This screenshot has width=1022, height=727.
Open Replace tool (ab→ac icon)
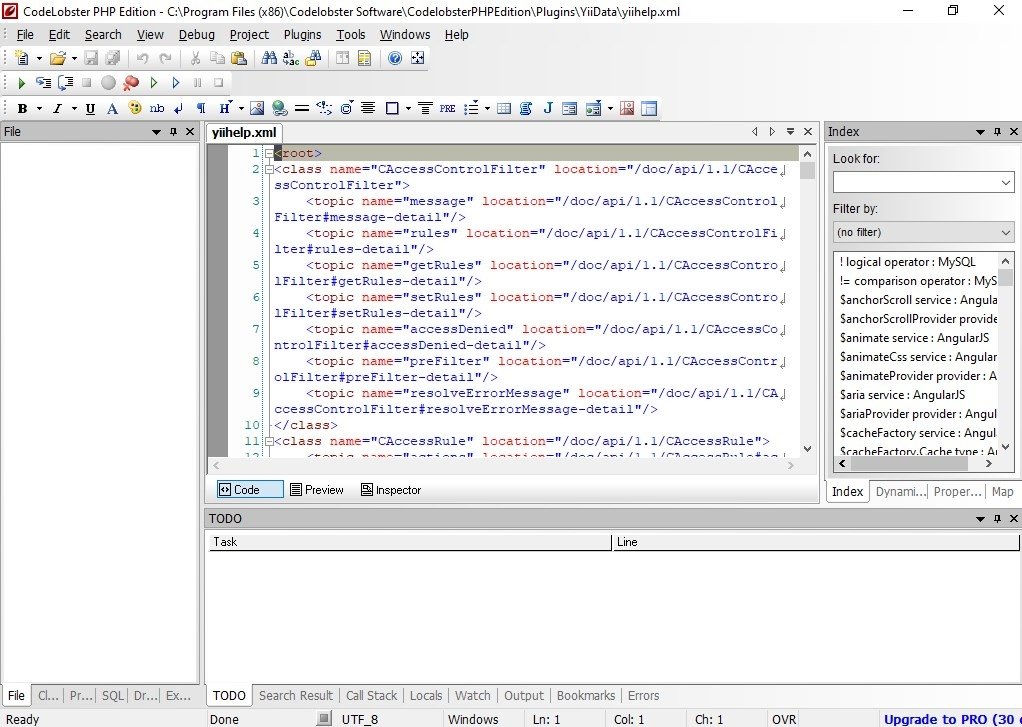[x=291, y=58]
